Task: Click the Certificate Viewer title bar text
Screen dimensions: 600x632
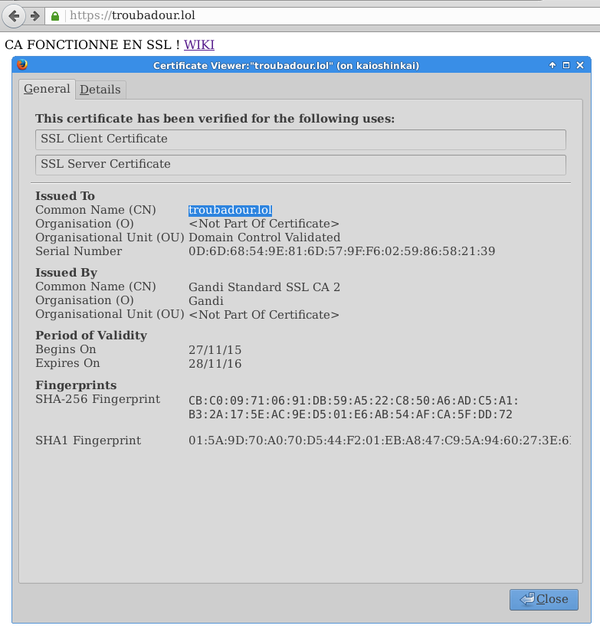Action: (285, 65)
